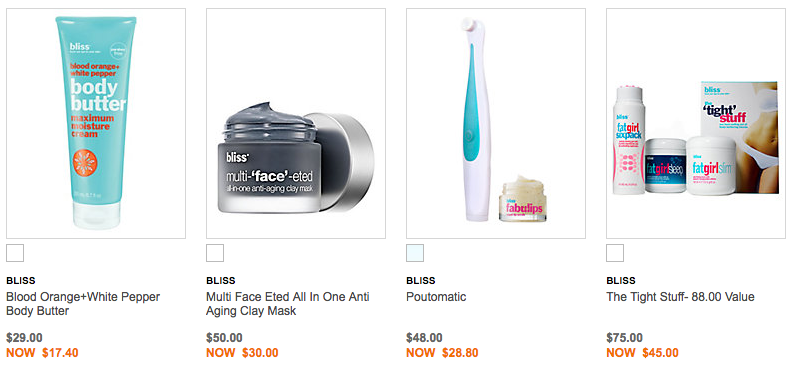Open the Poutomatic lip device product image
This screenshot has width=789, height=379.
[x=496, y=123]
